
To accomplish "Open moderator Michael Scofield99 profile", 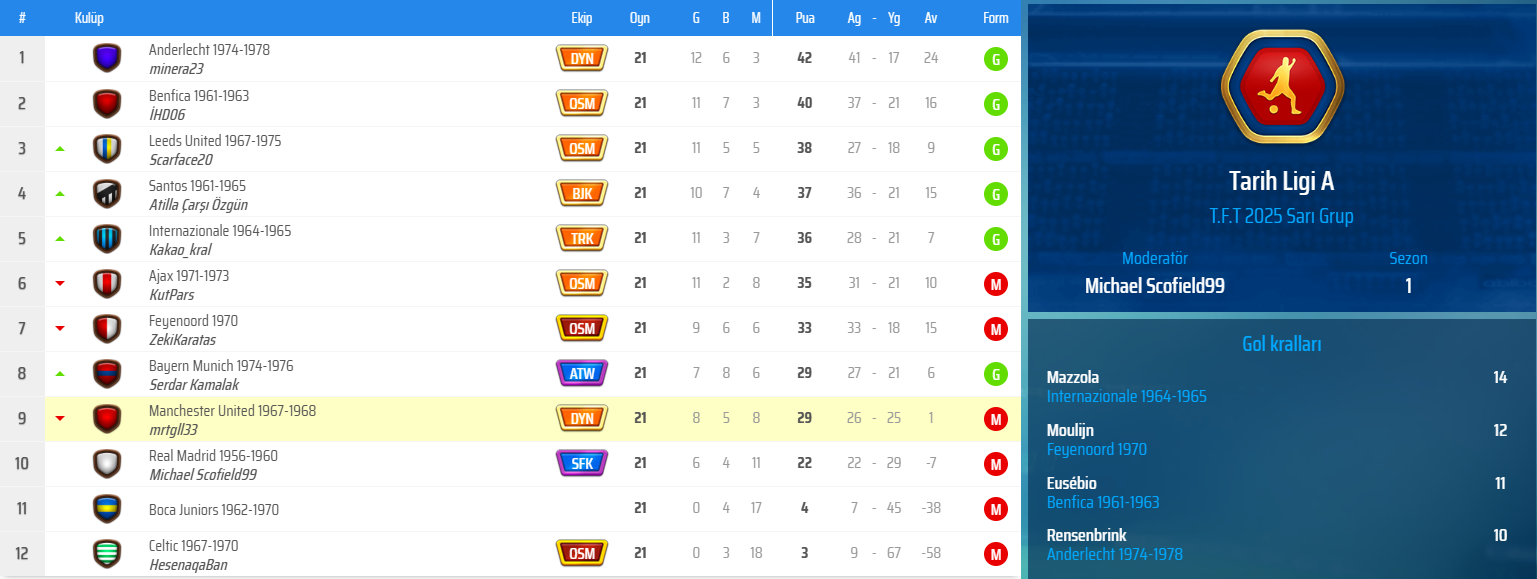I will click(x=1155, y=286).
